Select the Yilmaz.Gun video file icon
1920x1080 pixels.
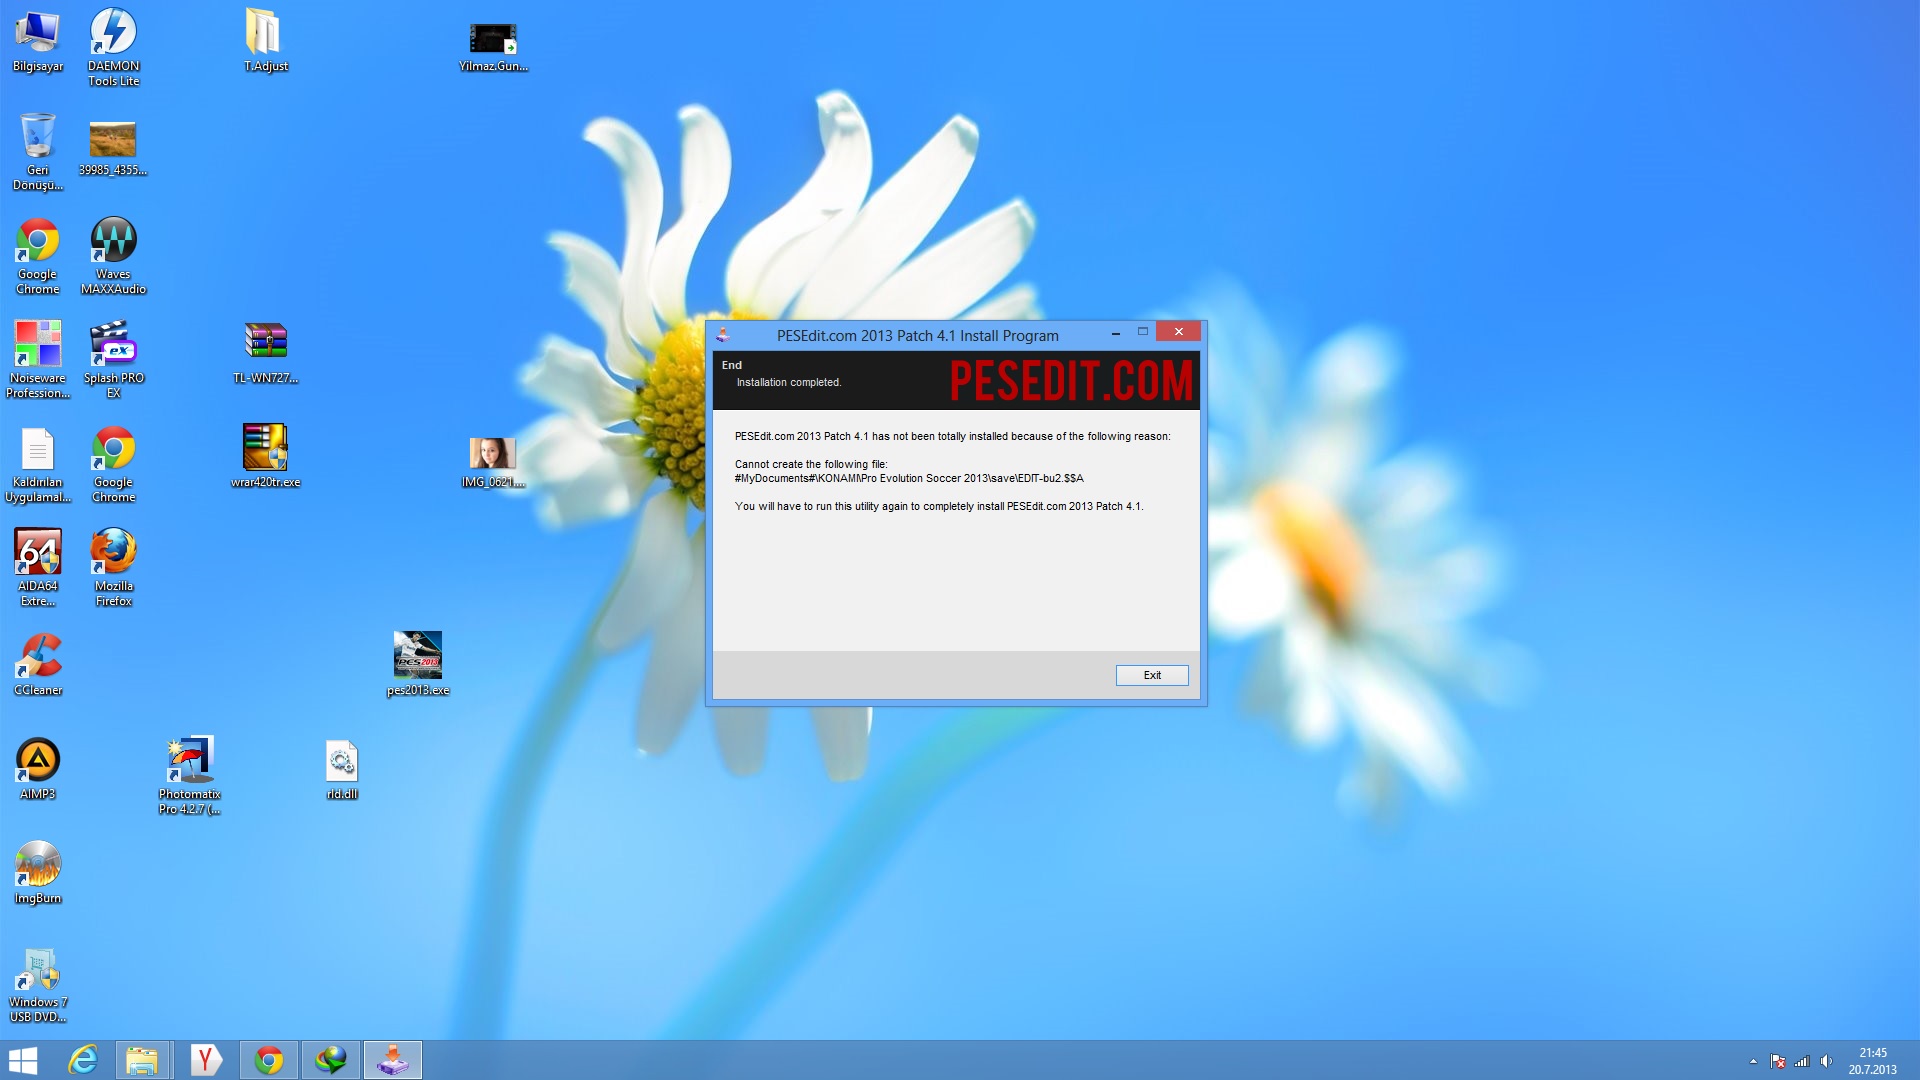[493, 47]
